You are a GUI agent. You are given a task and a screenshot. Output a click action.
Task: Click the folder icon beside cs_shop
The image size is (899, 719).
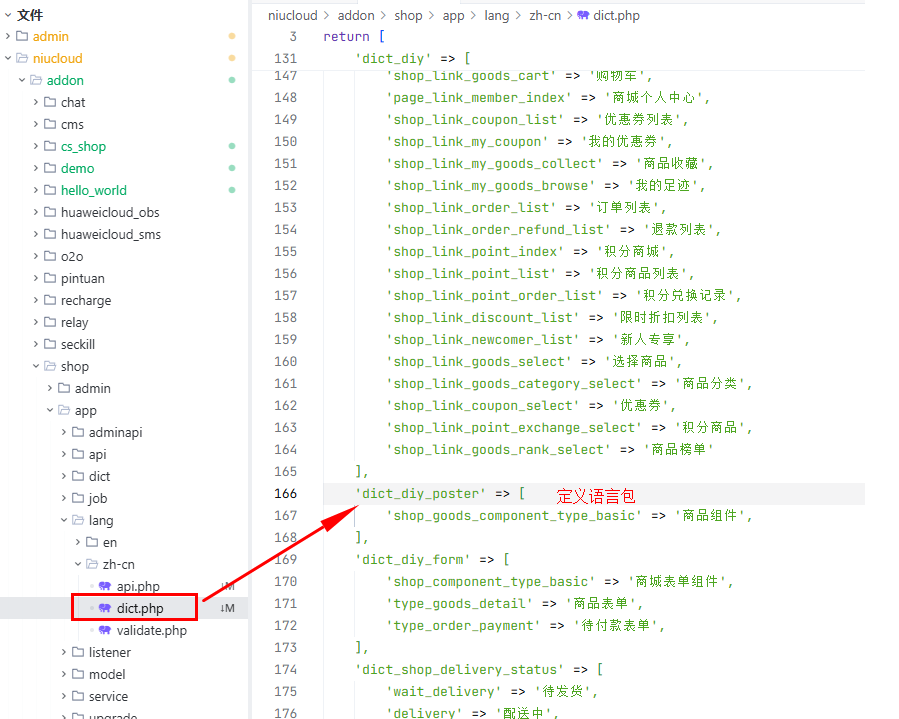pyautogui.click(x=50, y=146)
